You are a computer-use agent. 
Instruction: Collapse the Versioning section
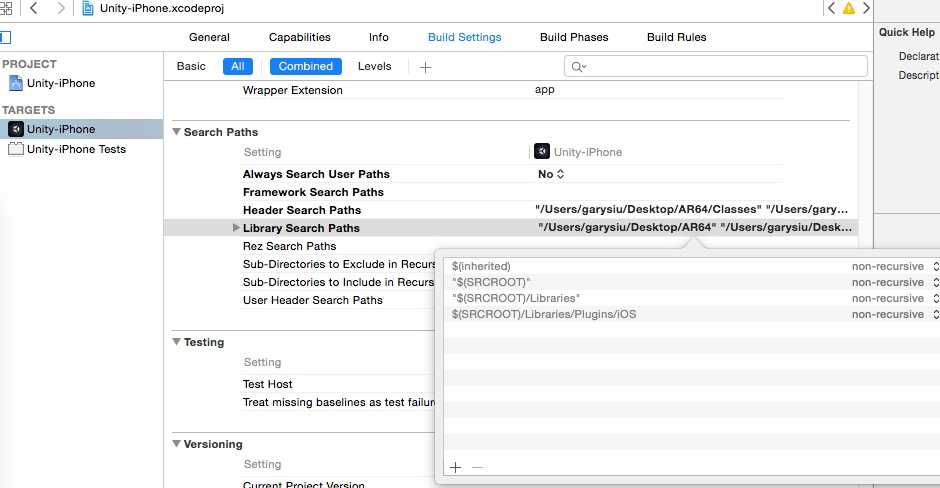pos(176,444)
